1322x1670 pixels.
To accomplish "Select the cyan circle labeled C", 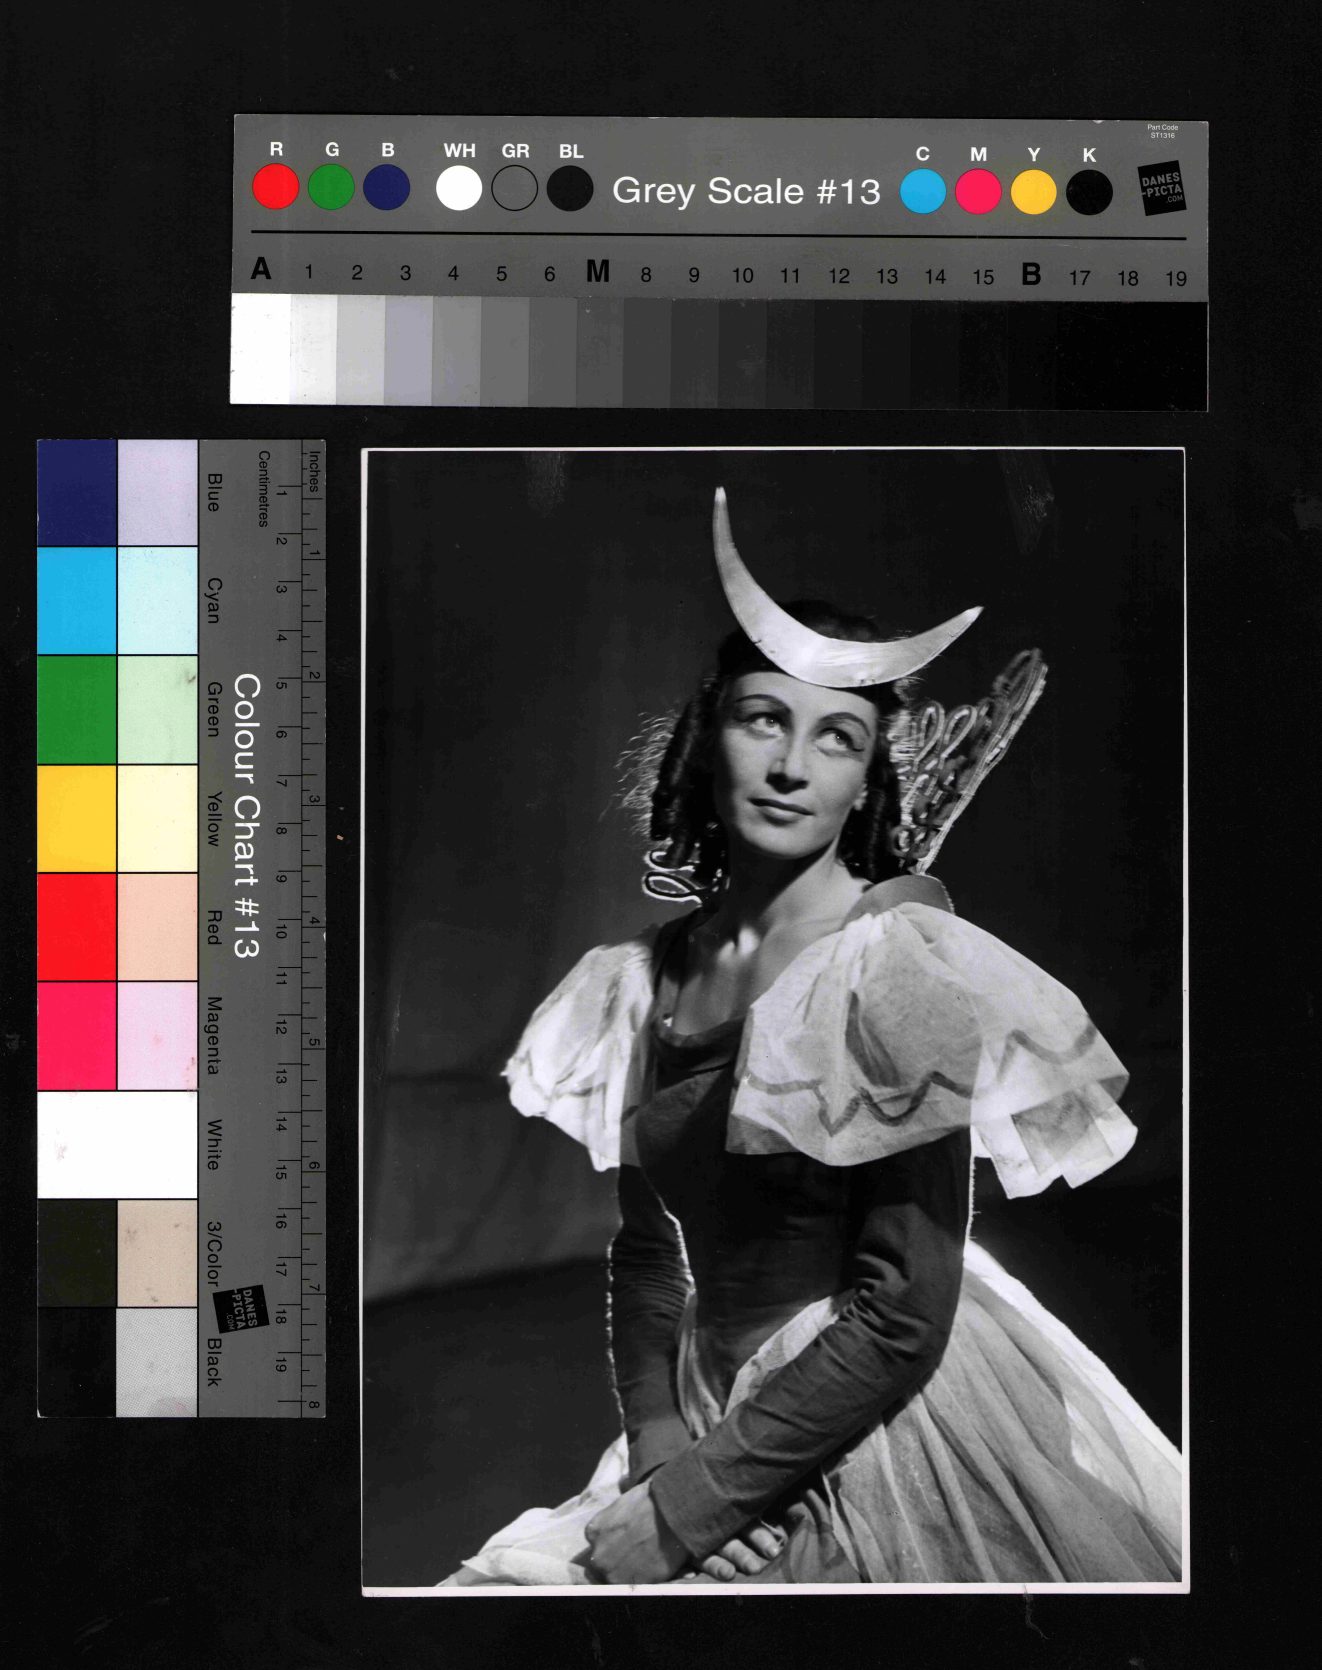I will [x=922, y=192].
